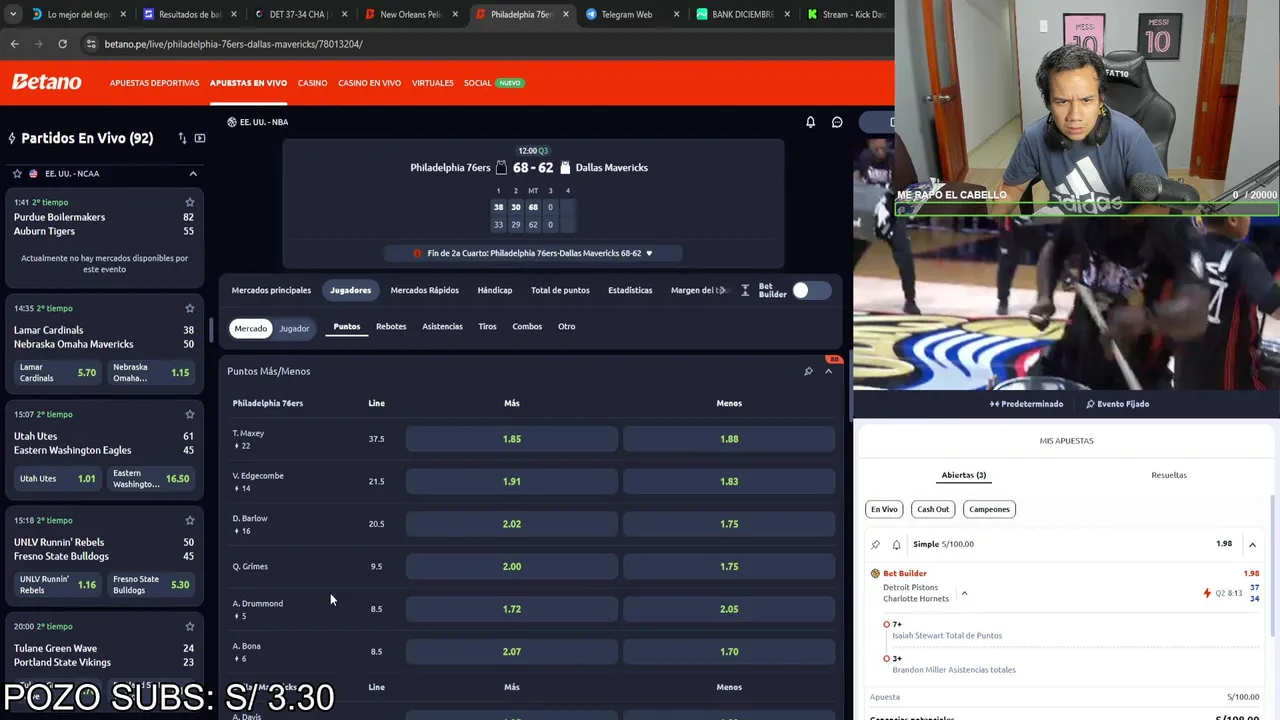Switch to Hándicap tab
This screenshot has width=1280, height=720.
click(494, 290)
